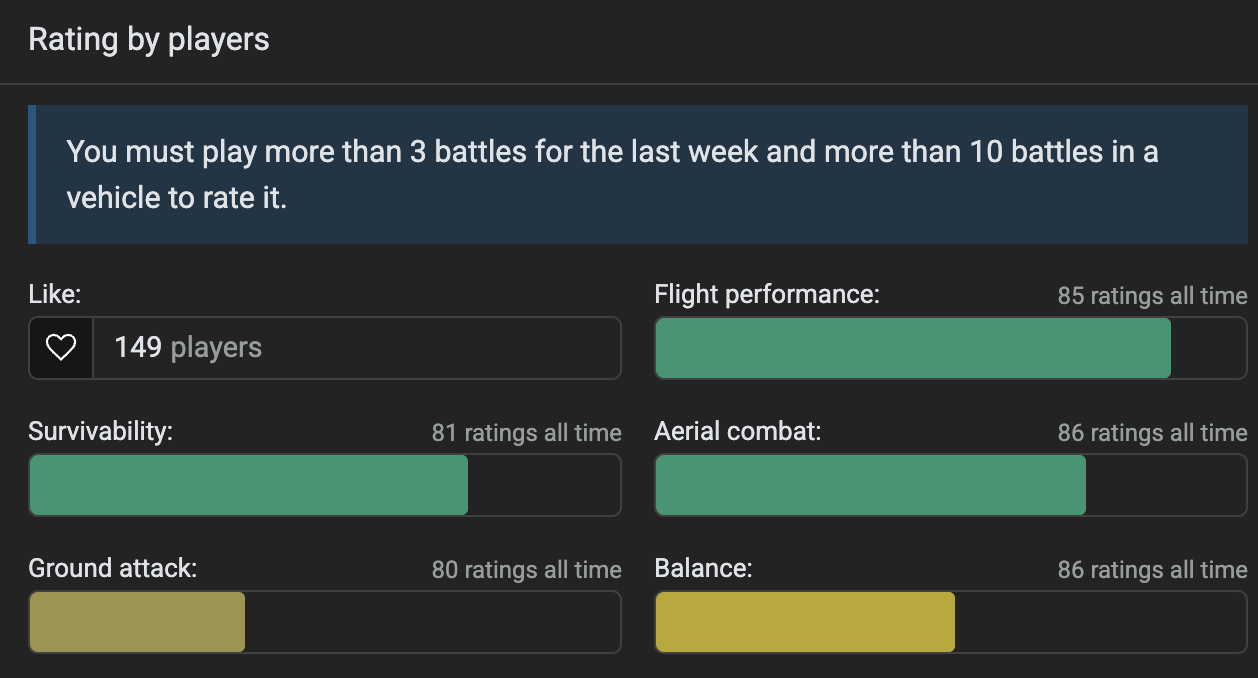
Task: Click the 80 ratings all time text
Action: click(526, 570)
